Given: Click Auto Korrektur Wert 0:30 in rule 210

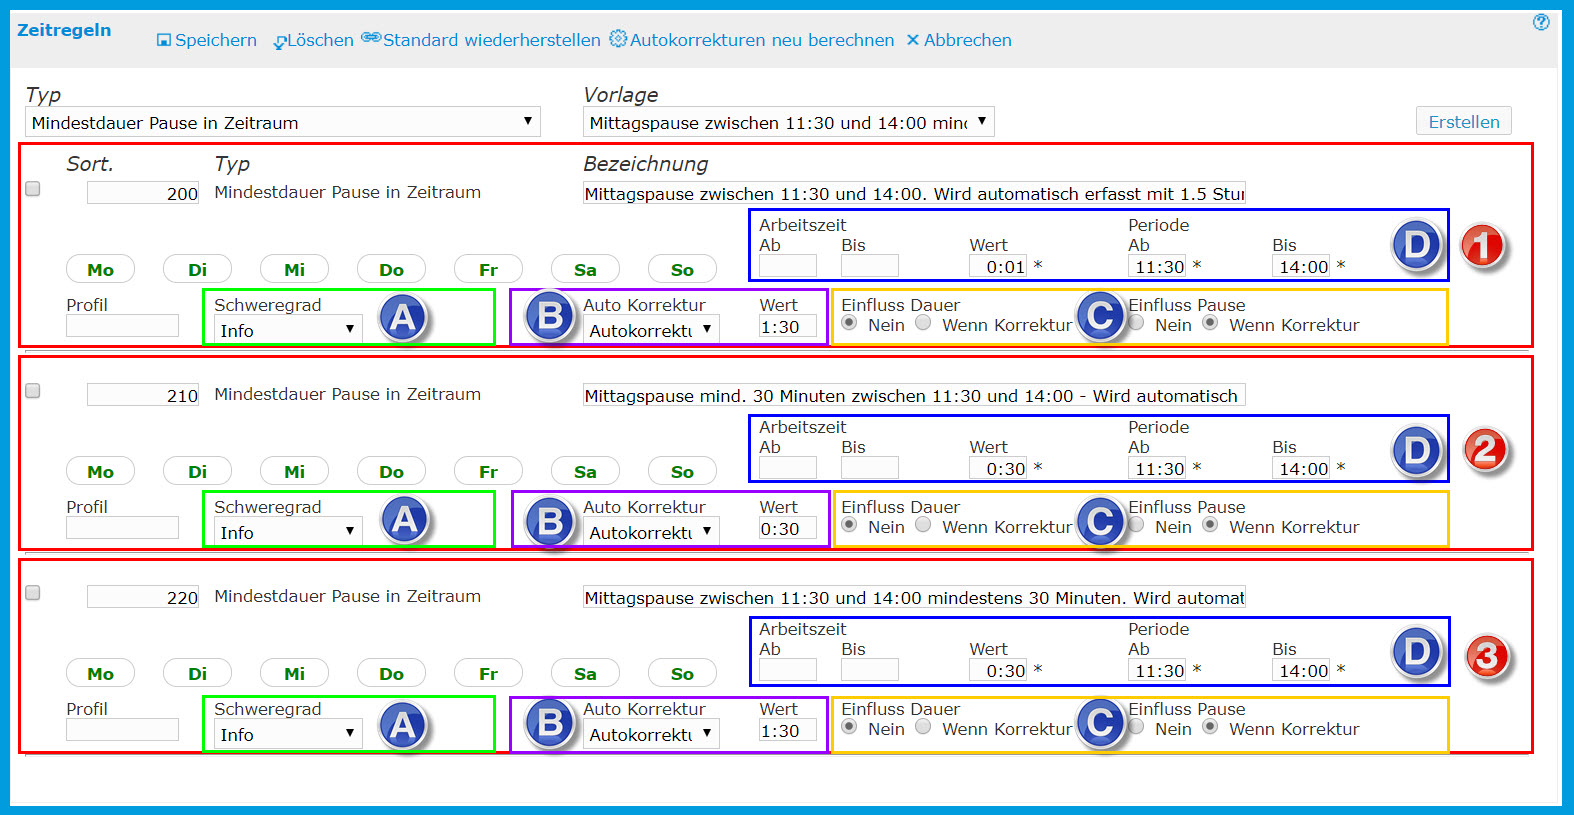Looking at the screenshot, I should pyautogui.click(x=788, y=528).
